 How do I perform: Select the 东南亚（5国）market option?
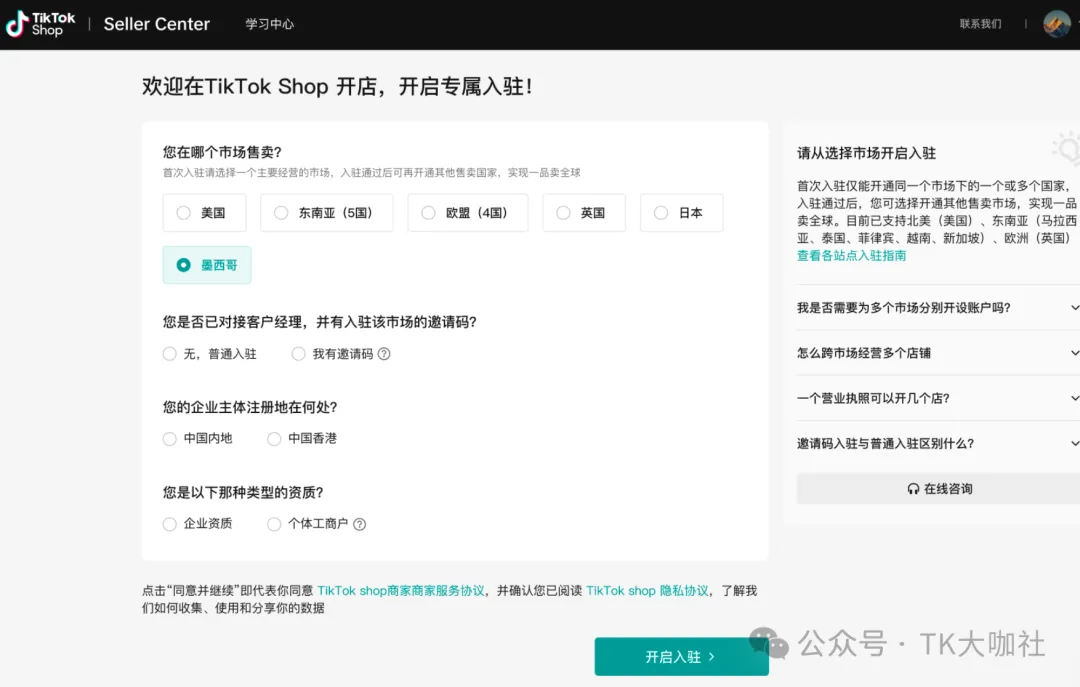coord(326,213)
